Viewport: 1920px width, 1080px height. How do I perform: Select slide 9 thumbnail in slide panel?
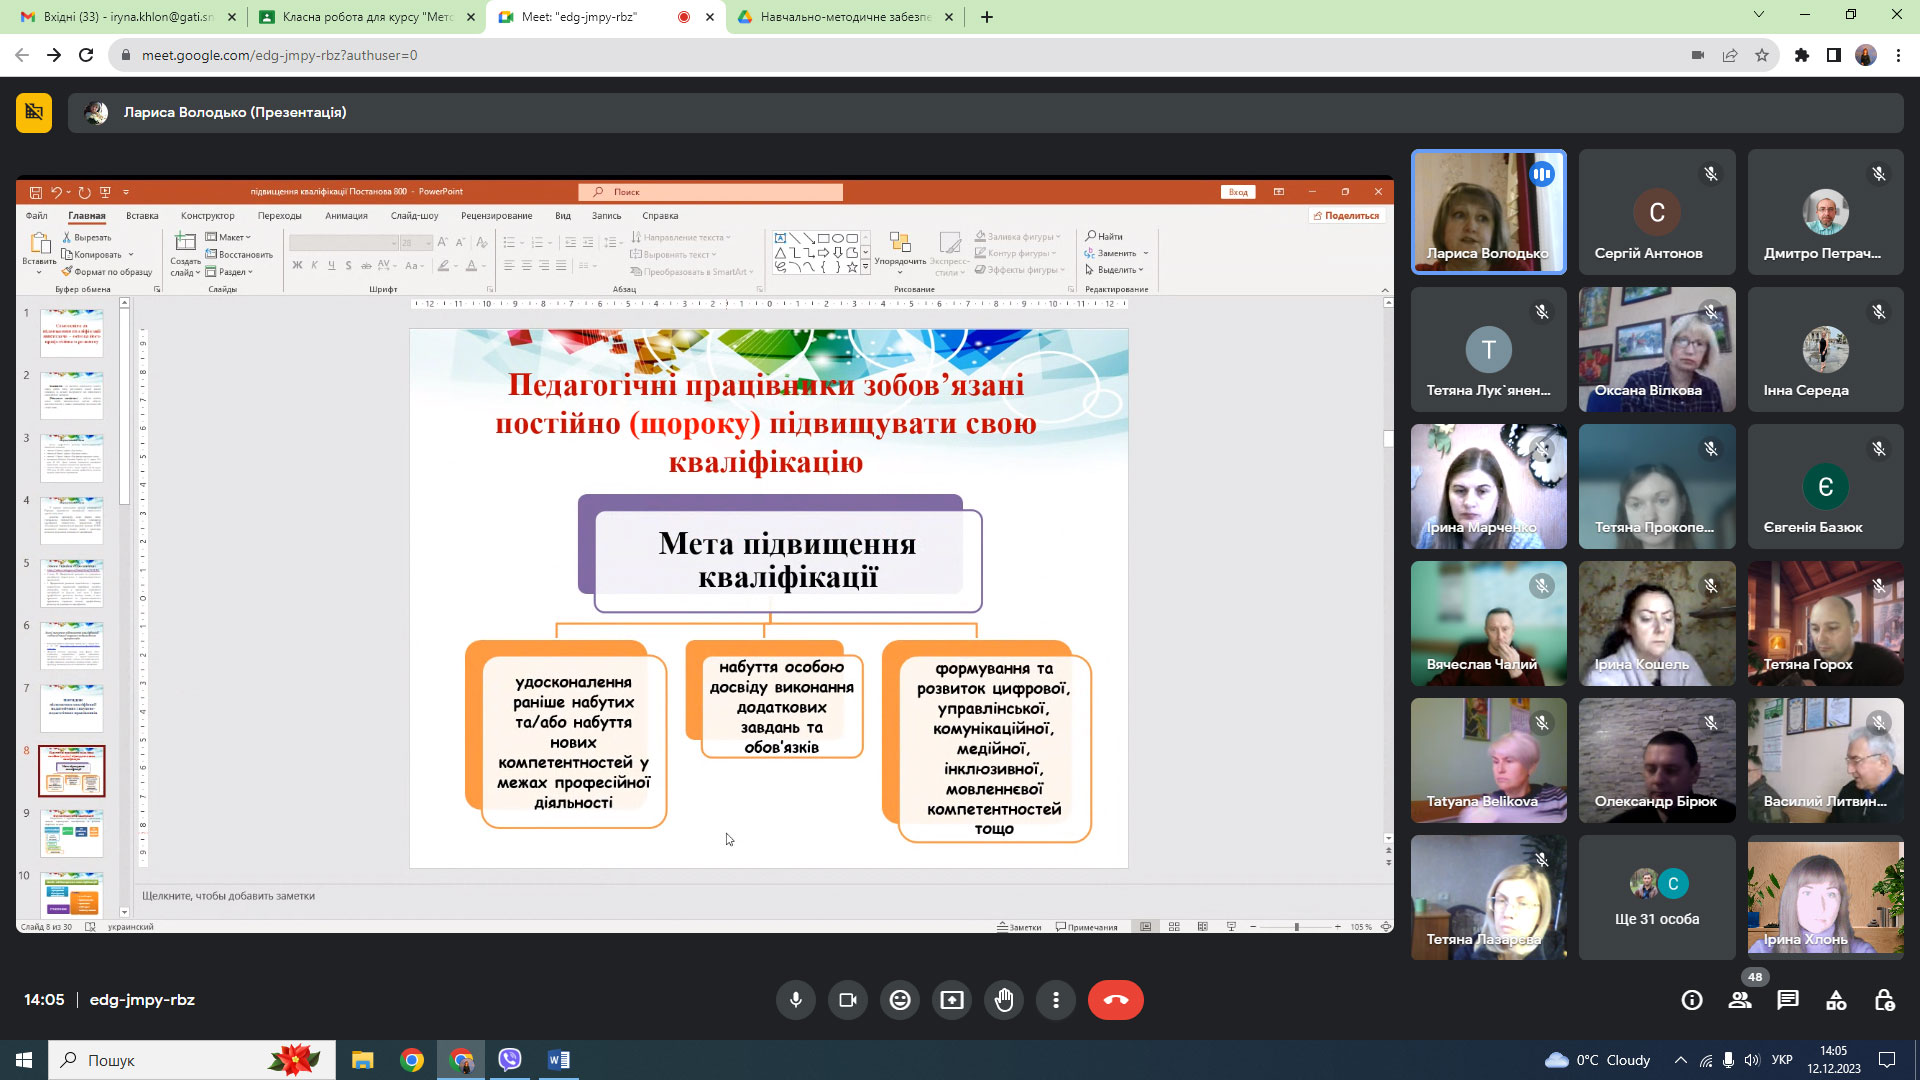pyautogui.click(x=72, y=833)
